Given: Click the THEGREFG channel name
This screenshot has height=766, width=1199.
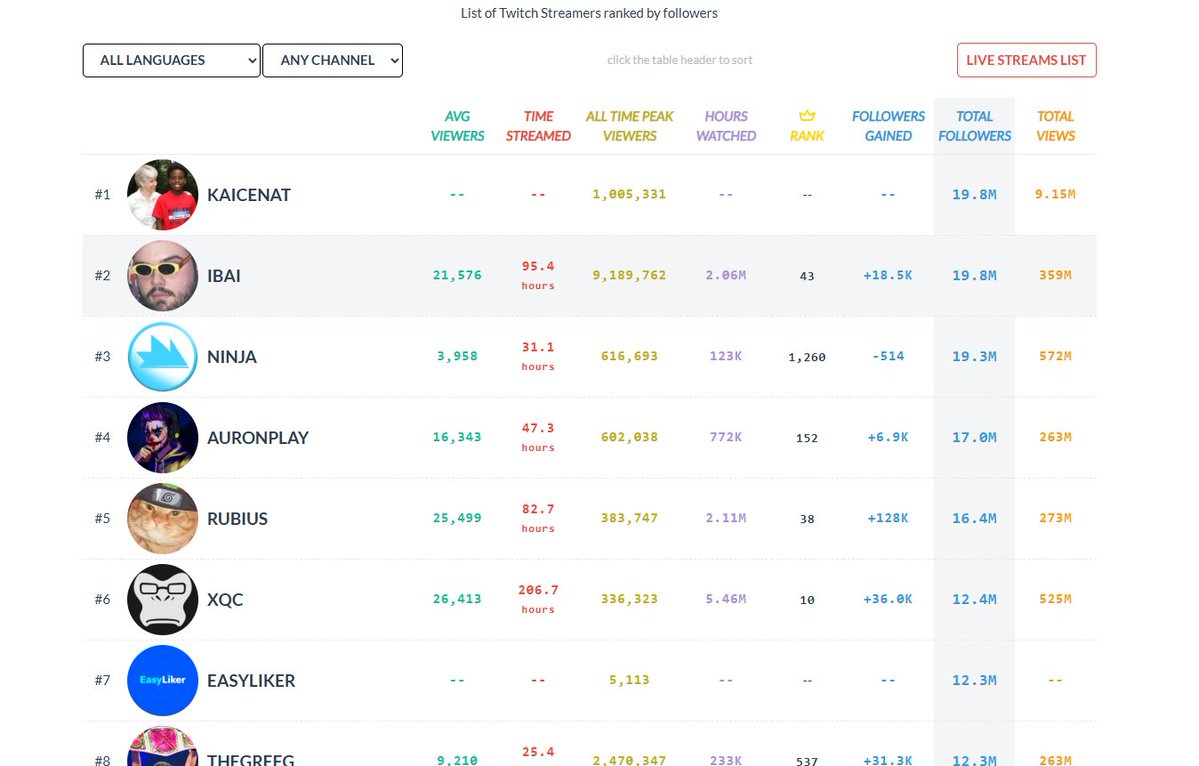Looking at the screenshot, I should point(251,759).
